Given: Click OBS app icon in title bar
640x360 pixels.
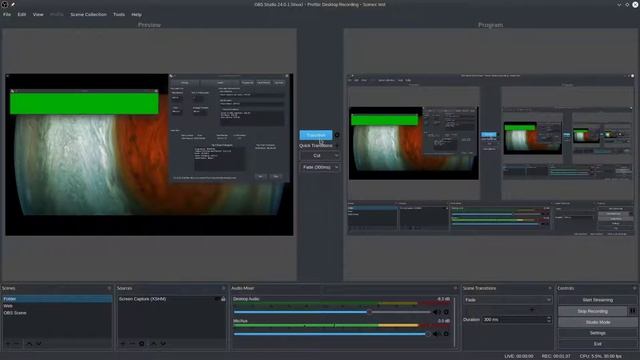Looking at the screenshot, I should (4, 4).
